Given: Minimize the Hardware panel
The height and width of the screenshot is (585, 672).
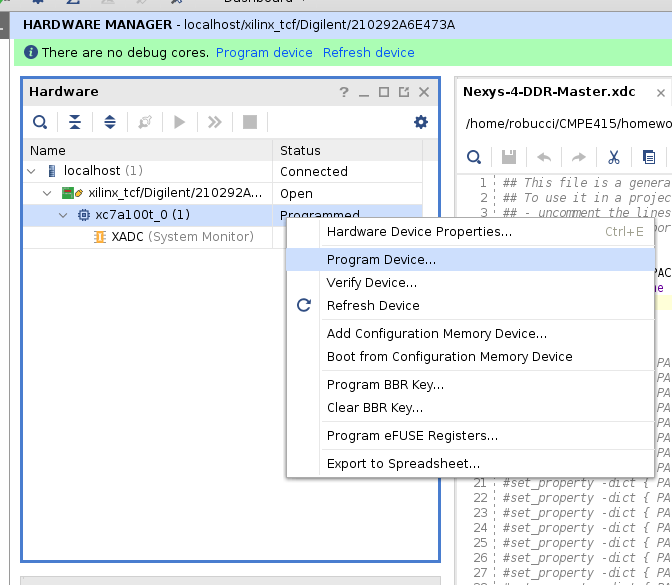Looking at the screenshot, I should [x=364, y=93].
